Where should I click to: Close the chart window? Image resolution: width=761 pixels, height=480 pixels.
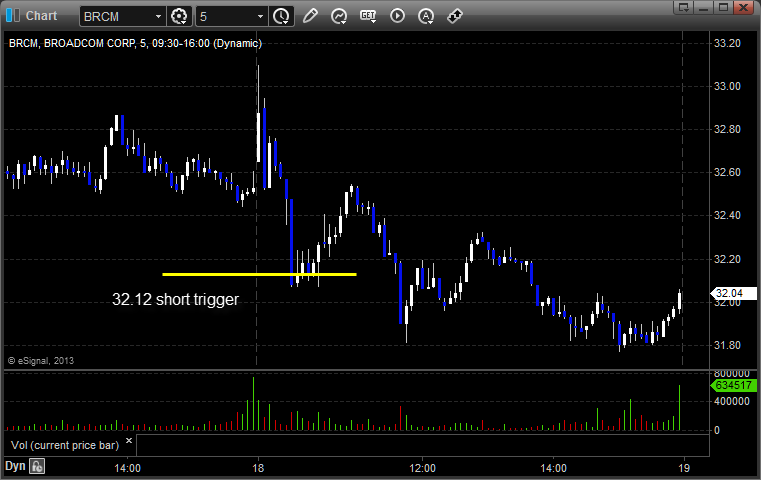(744, 7)
